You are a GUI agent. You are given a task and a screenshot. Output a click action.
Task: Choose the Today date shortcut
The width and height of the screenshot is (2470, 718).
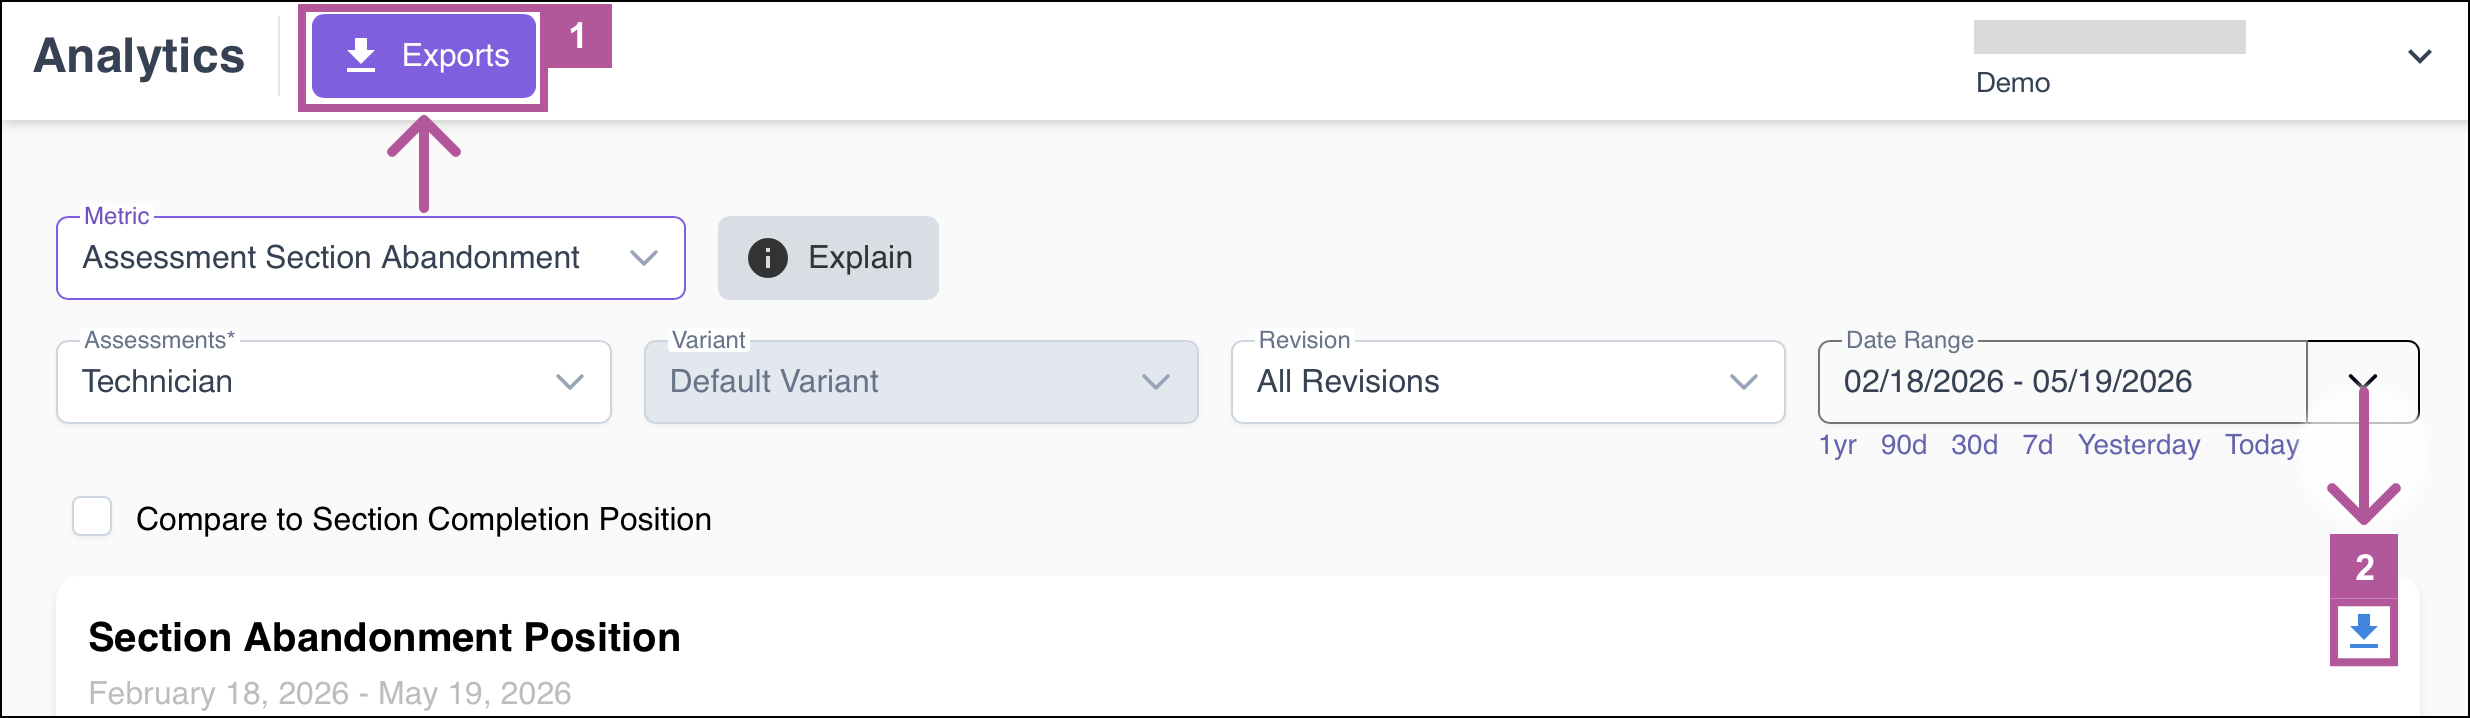[2262, 445]
